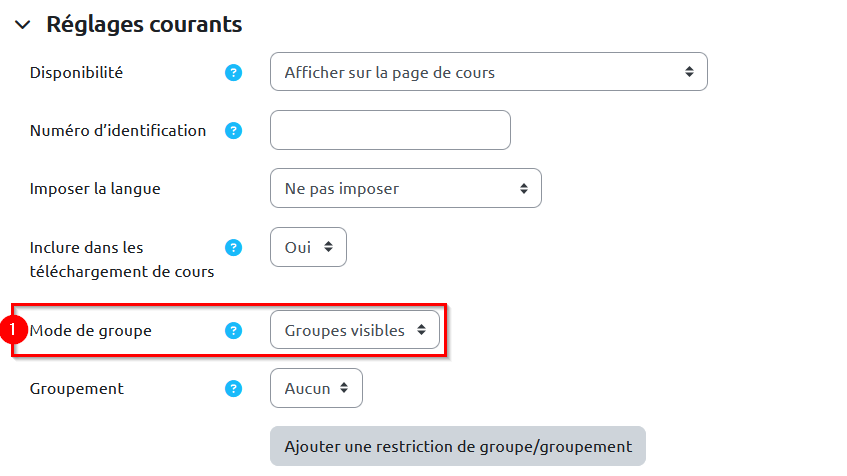The height and width of the screenshot is (476, 847).
Task: Click the Réglages courants section heading
Action: [x=144, y=24]
